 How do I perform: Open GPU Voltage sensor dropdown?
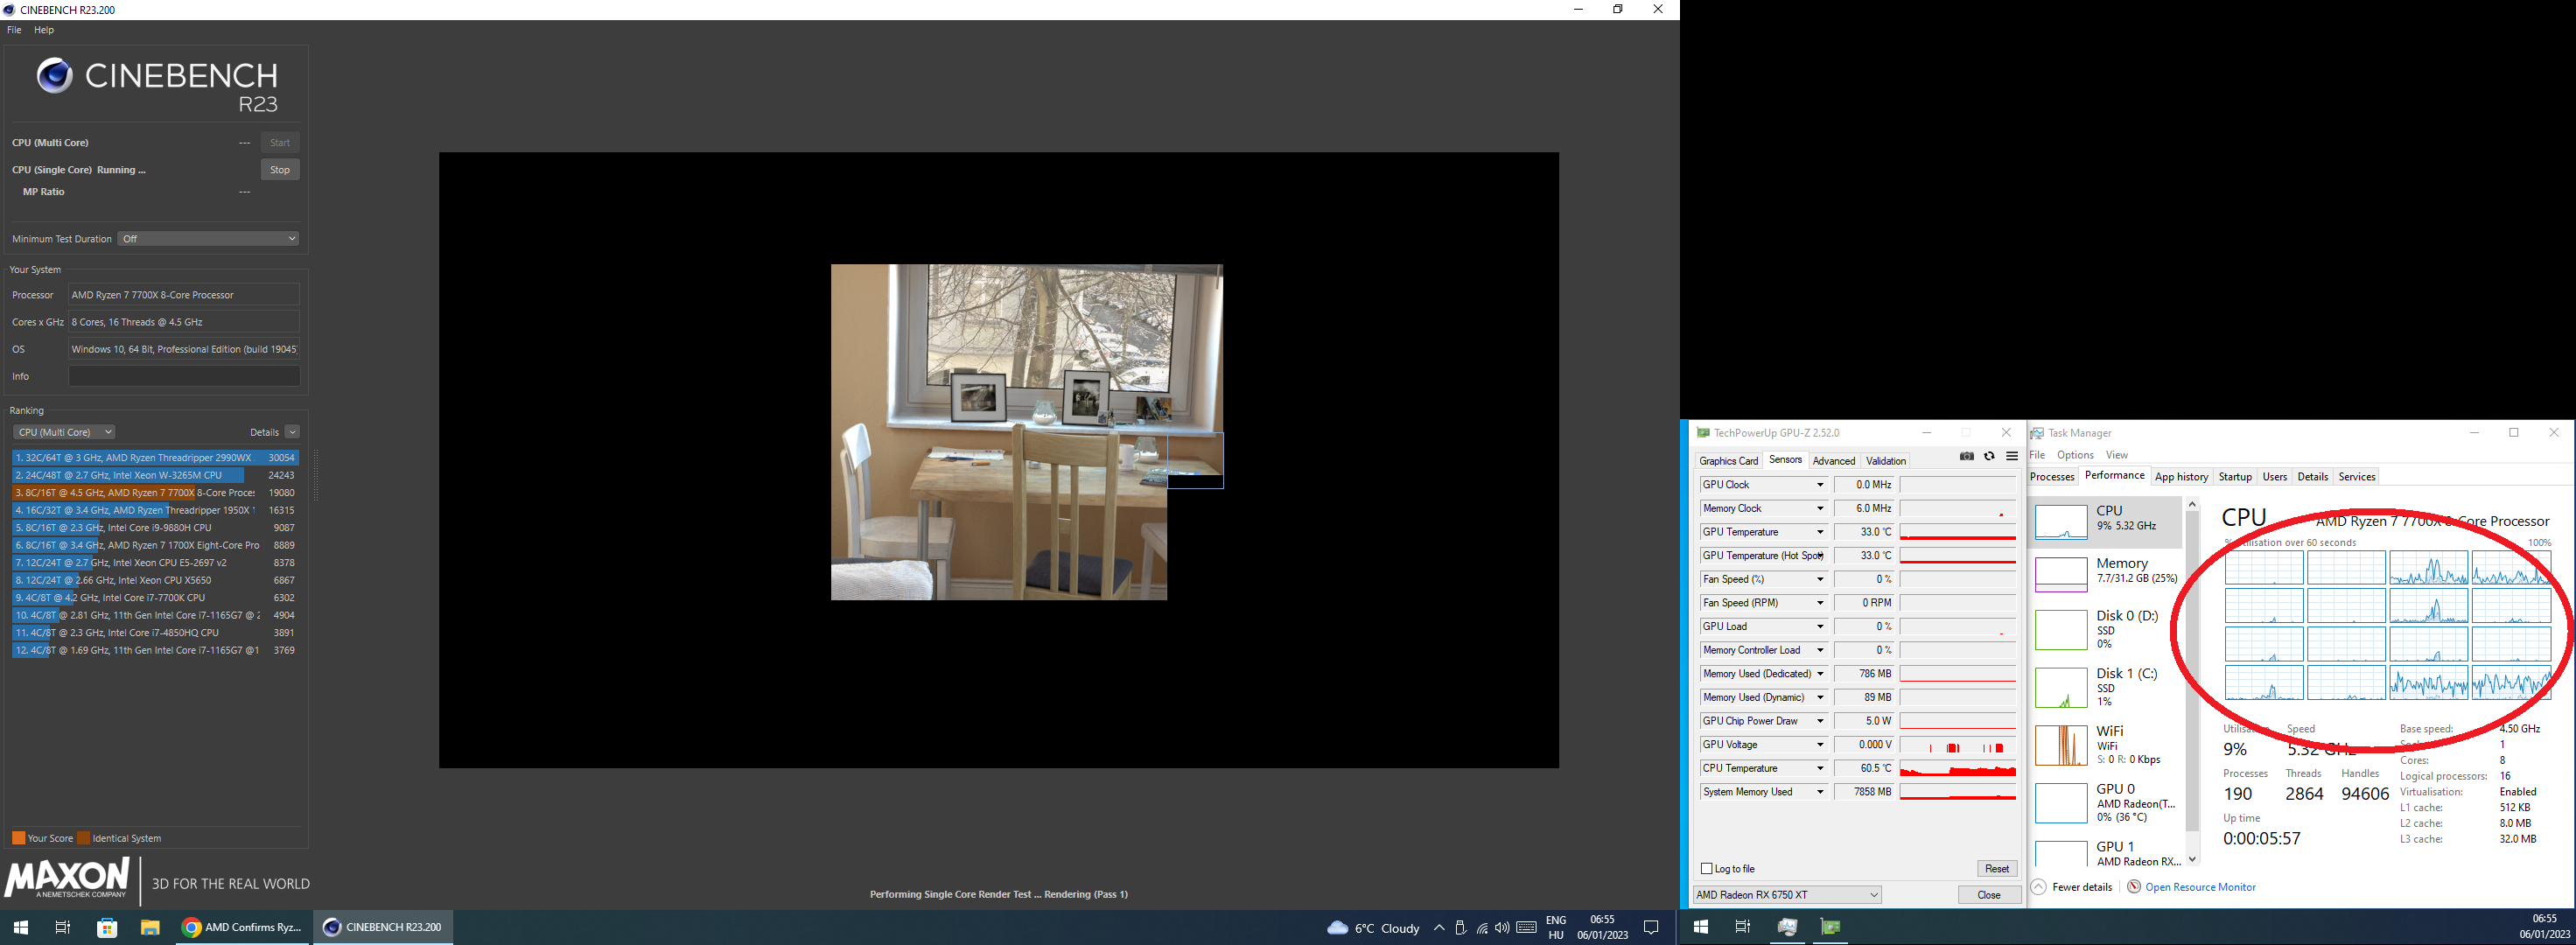pos(1820,745)
